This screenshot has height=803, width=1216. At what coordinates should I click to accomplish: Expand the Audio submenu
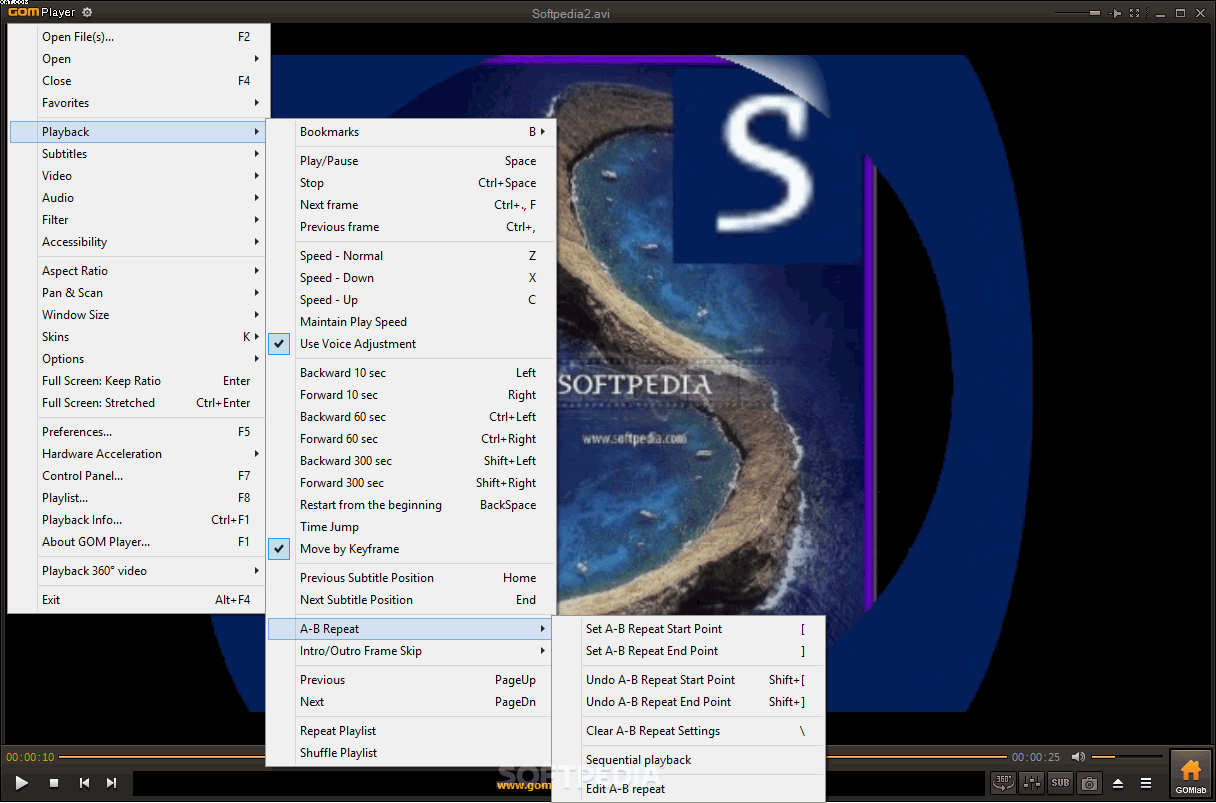[137, 198]
